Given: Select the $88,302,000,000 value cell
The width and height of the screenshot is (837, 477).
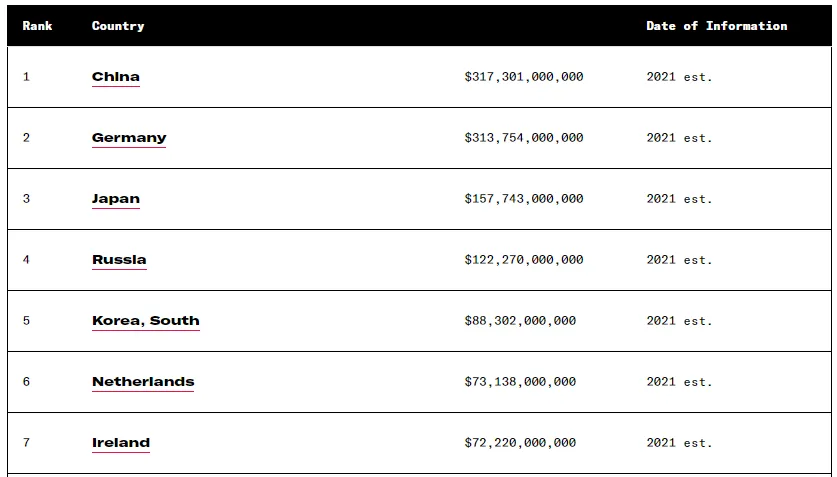Looking at the screenshot, I should [x=520, y=321].
